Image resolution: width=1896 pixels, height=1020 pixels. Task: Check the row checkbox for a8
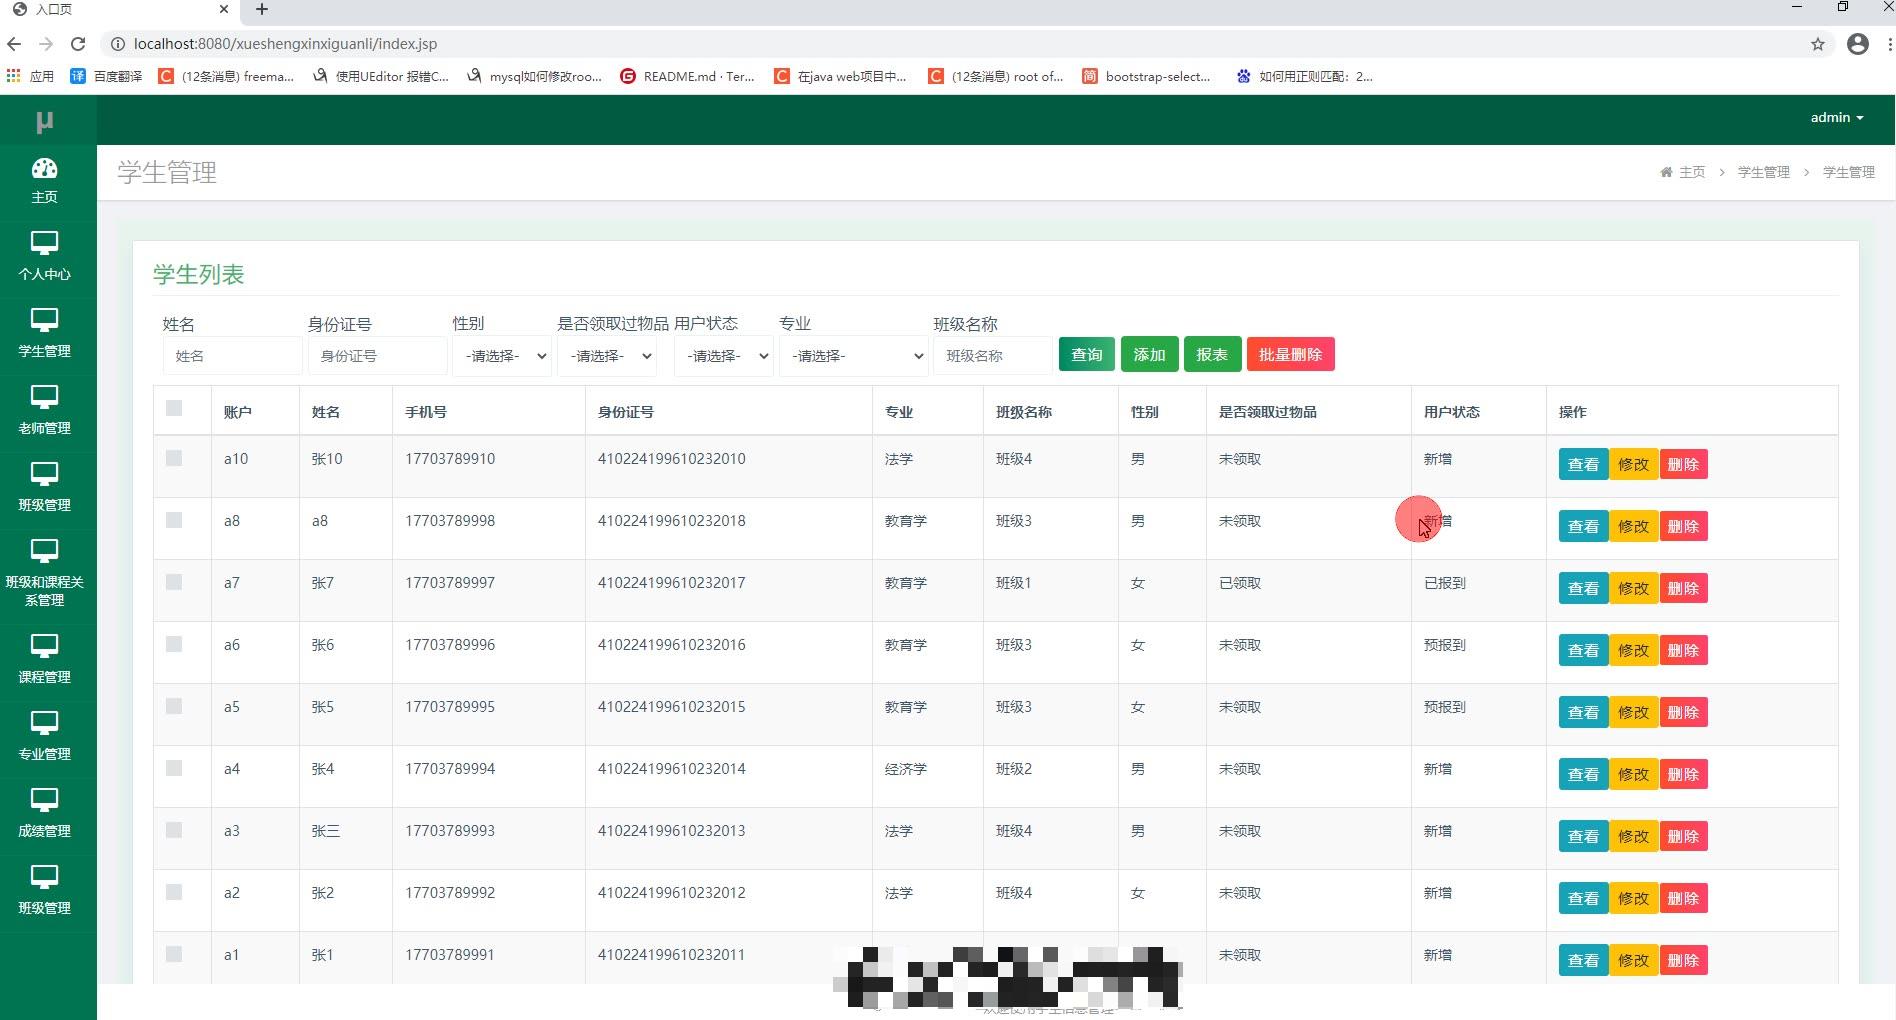pos(174,520)
